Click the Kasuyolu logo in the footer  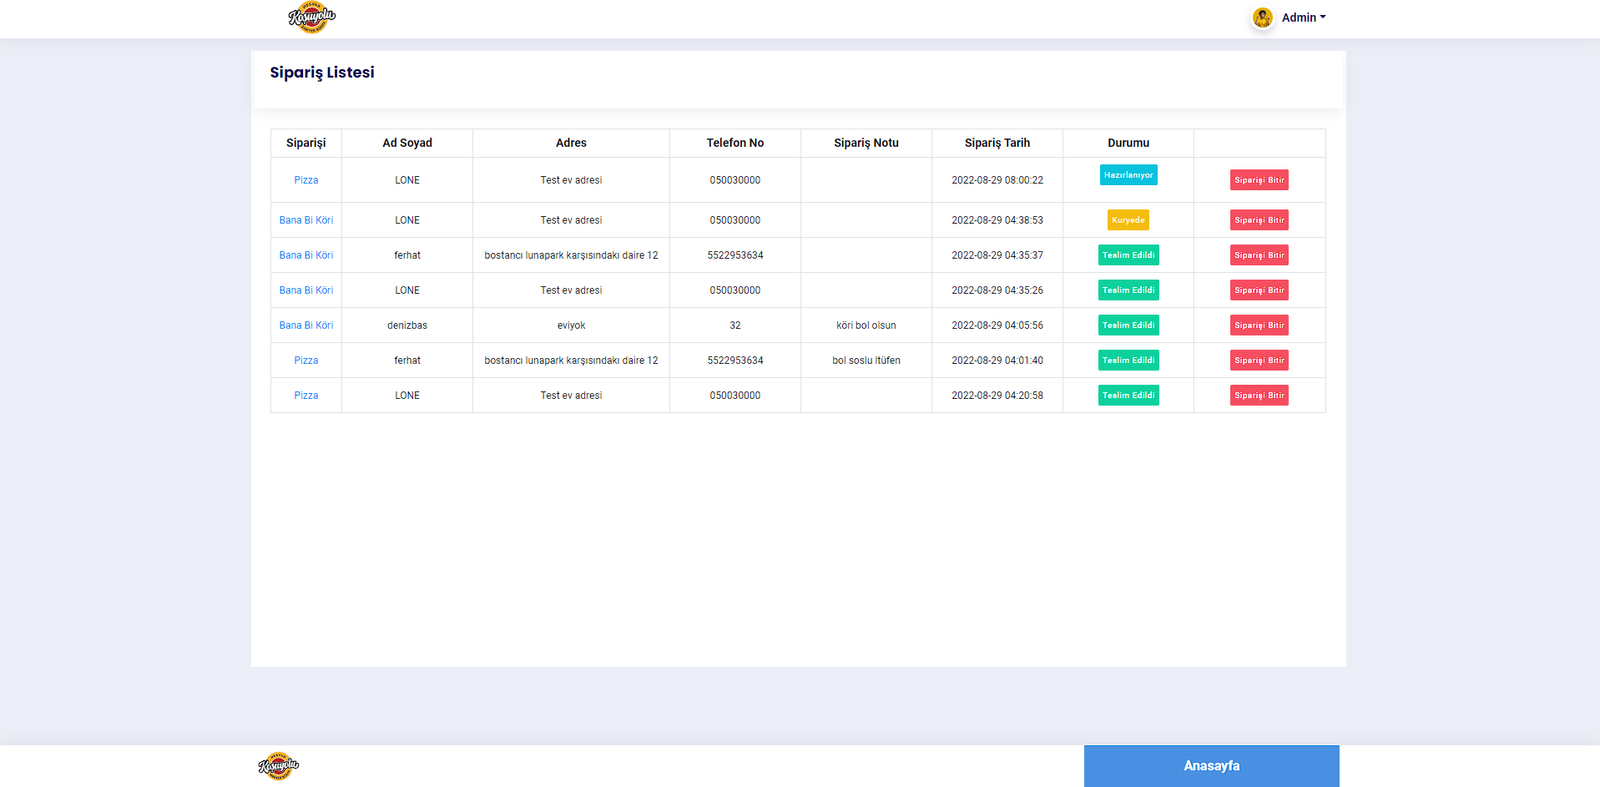[x=279, y=766]
